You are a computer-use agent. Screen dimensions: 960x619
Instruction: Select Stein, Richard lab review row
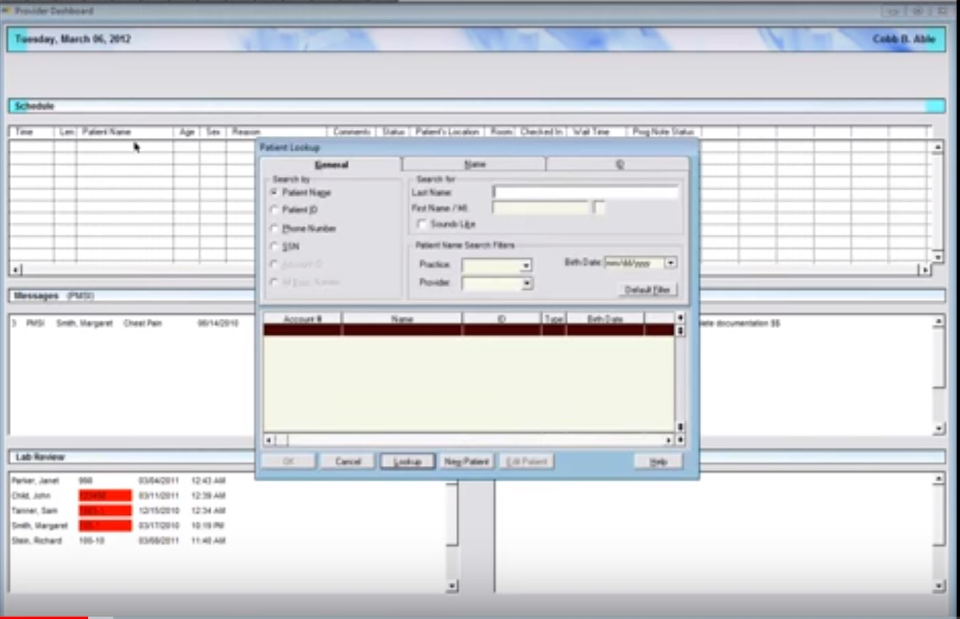[x=119, y=541]
